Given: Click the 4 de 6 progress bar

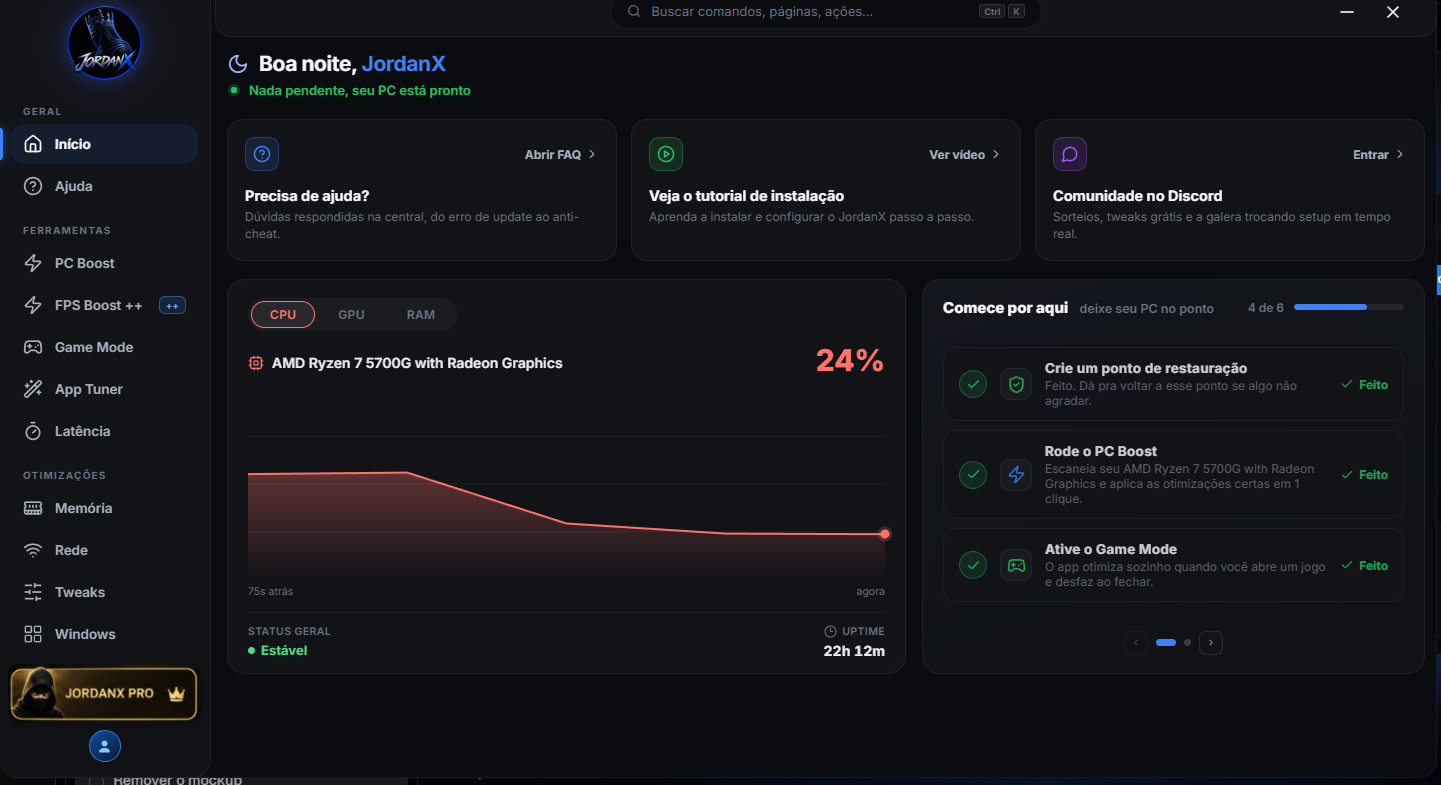Looking at the screenshot, I should pos(1349,307).
